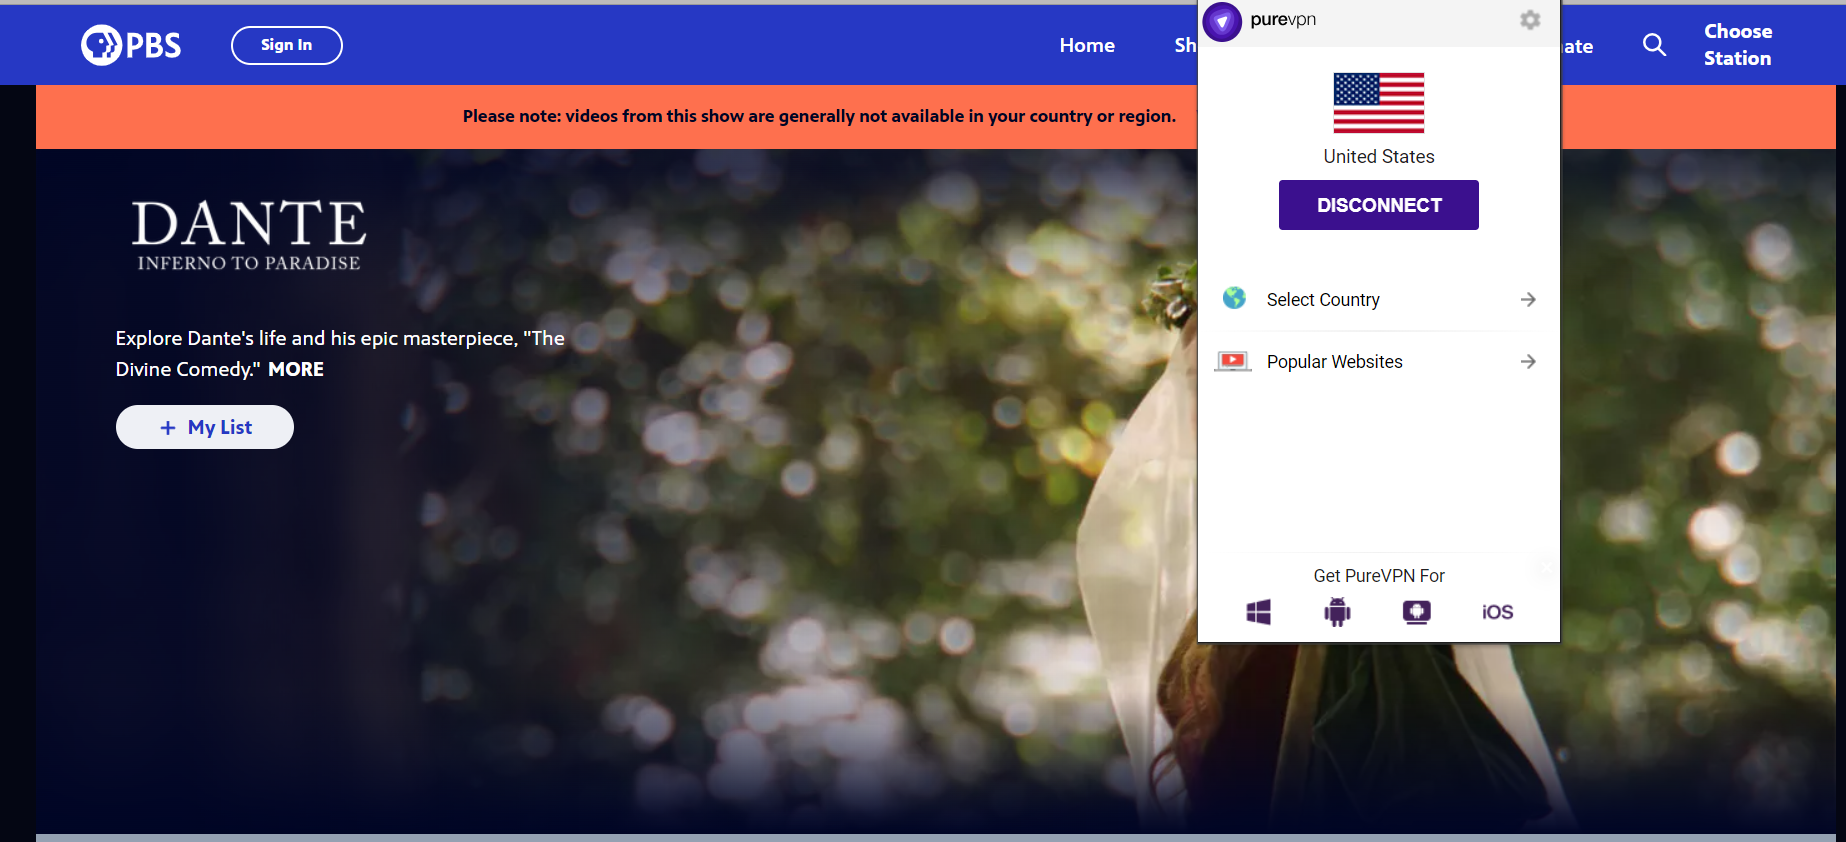Open the Choose Station selector
The image size is (1846, 842).
pos(1737,45)
